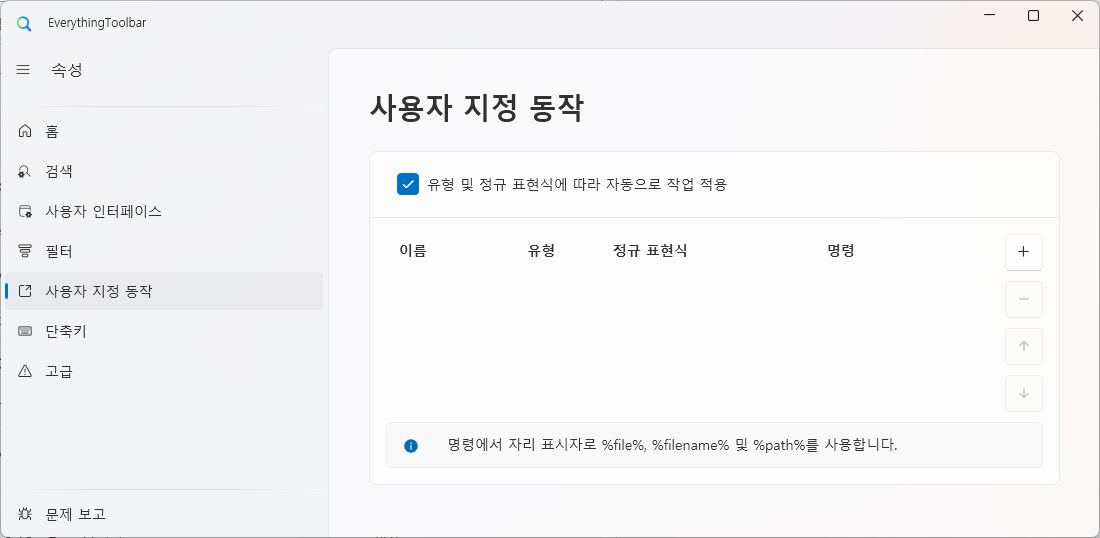
Task: Select 사용자 지정 동작 in sidebar
Action: click(x=164, y=291)
